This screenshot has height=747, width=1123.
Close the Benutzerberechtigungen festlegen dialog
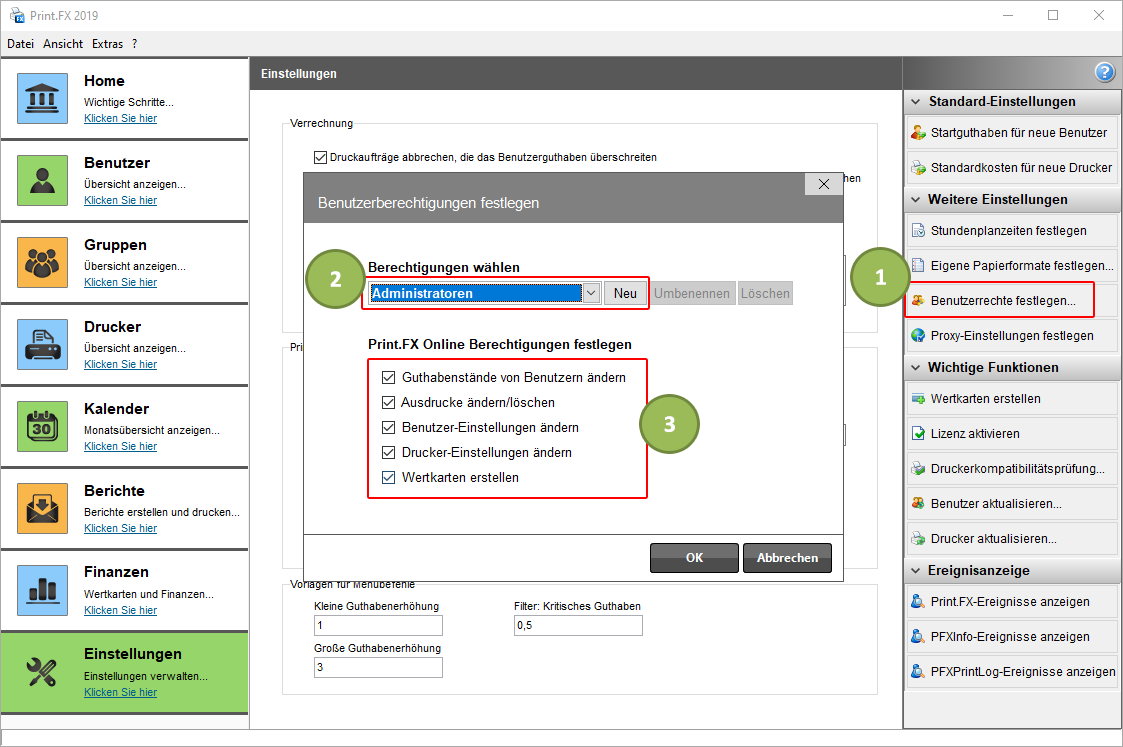tap(824, 184)
